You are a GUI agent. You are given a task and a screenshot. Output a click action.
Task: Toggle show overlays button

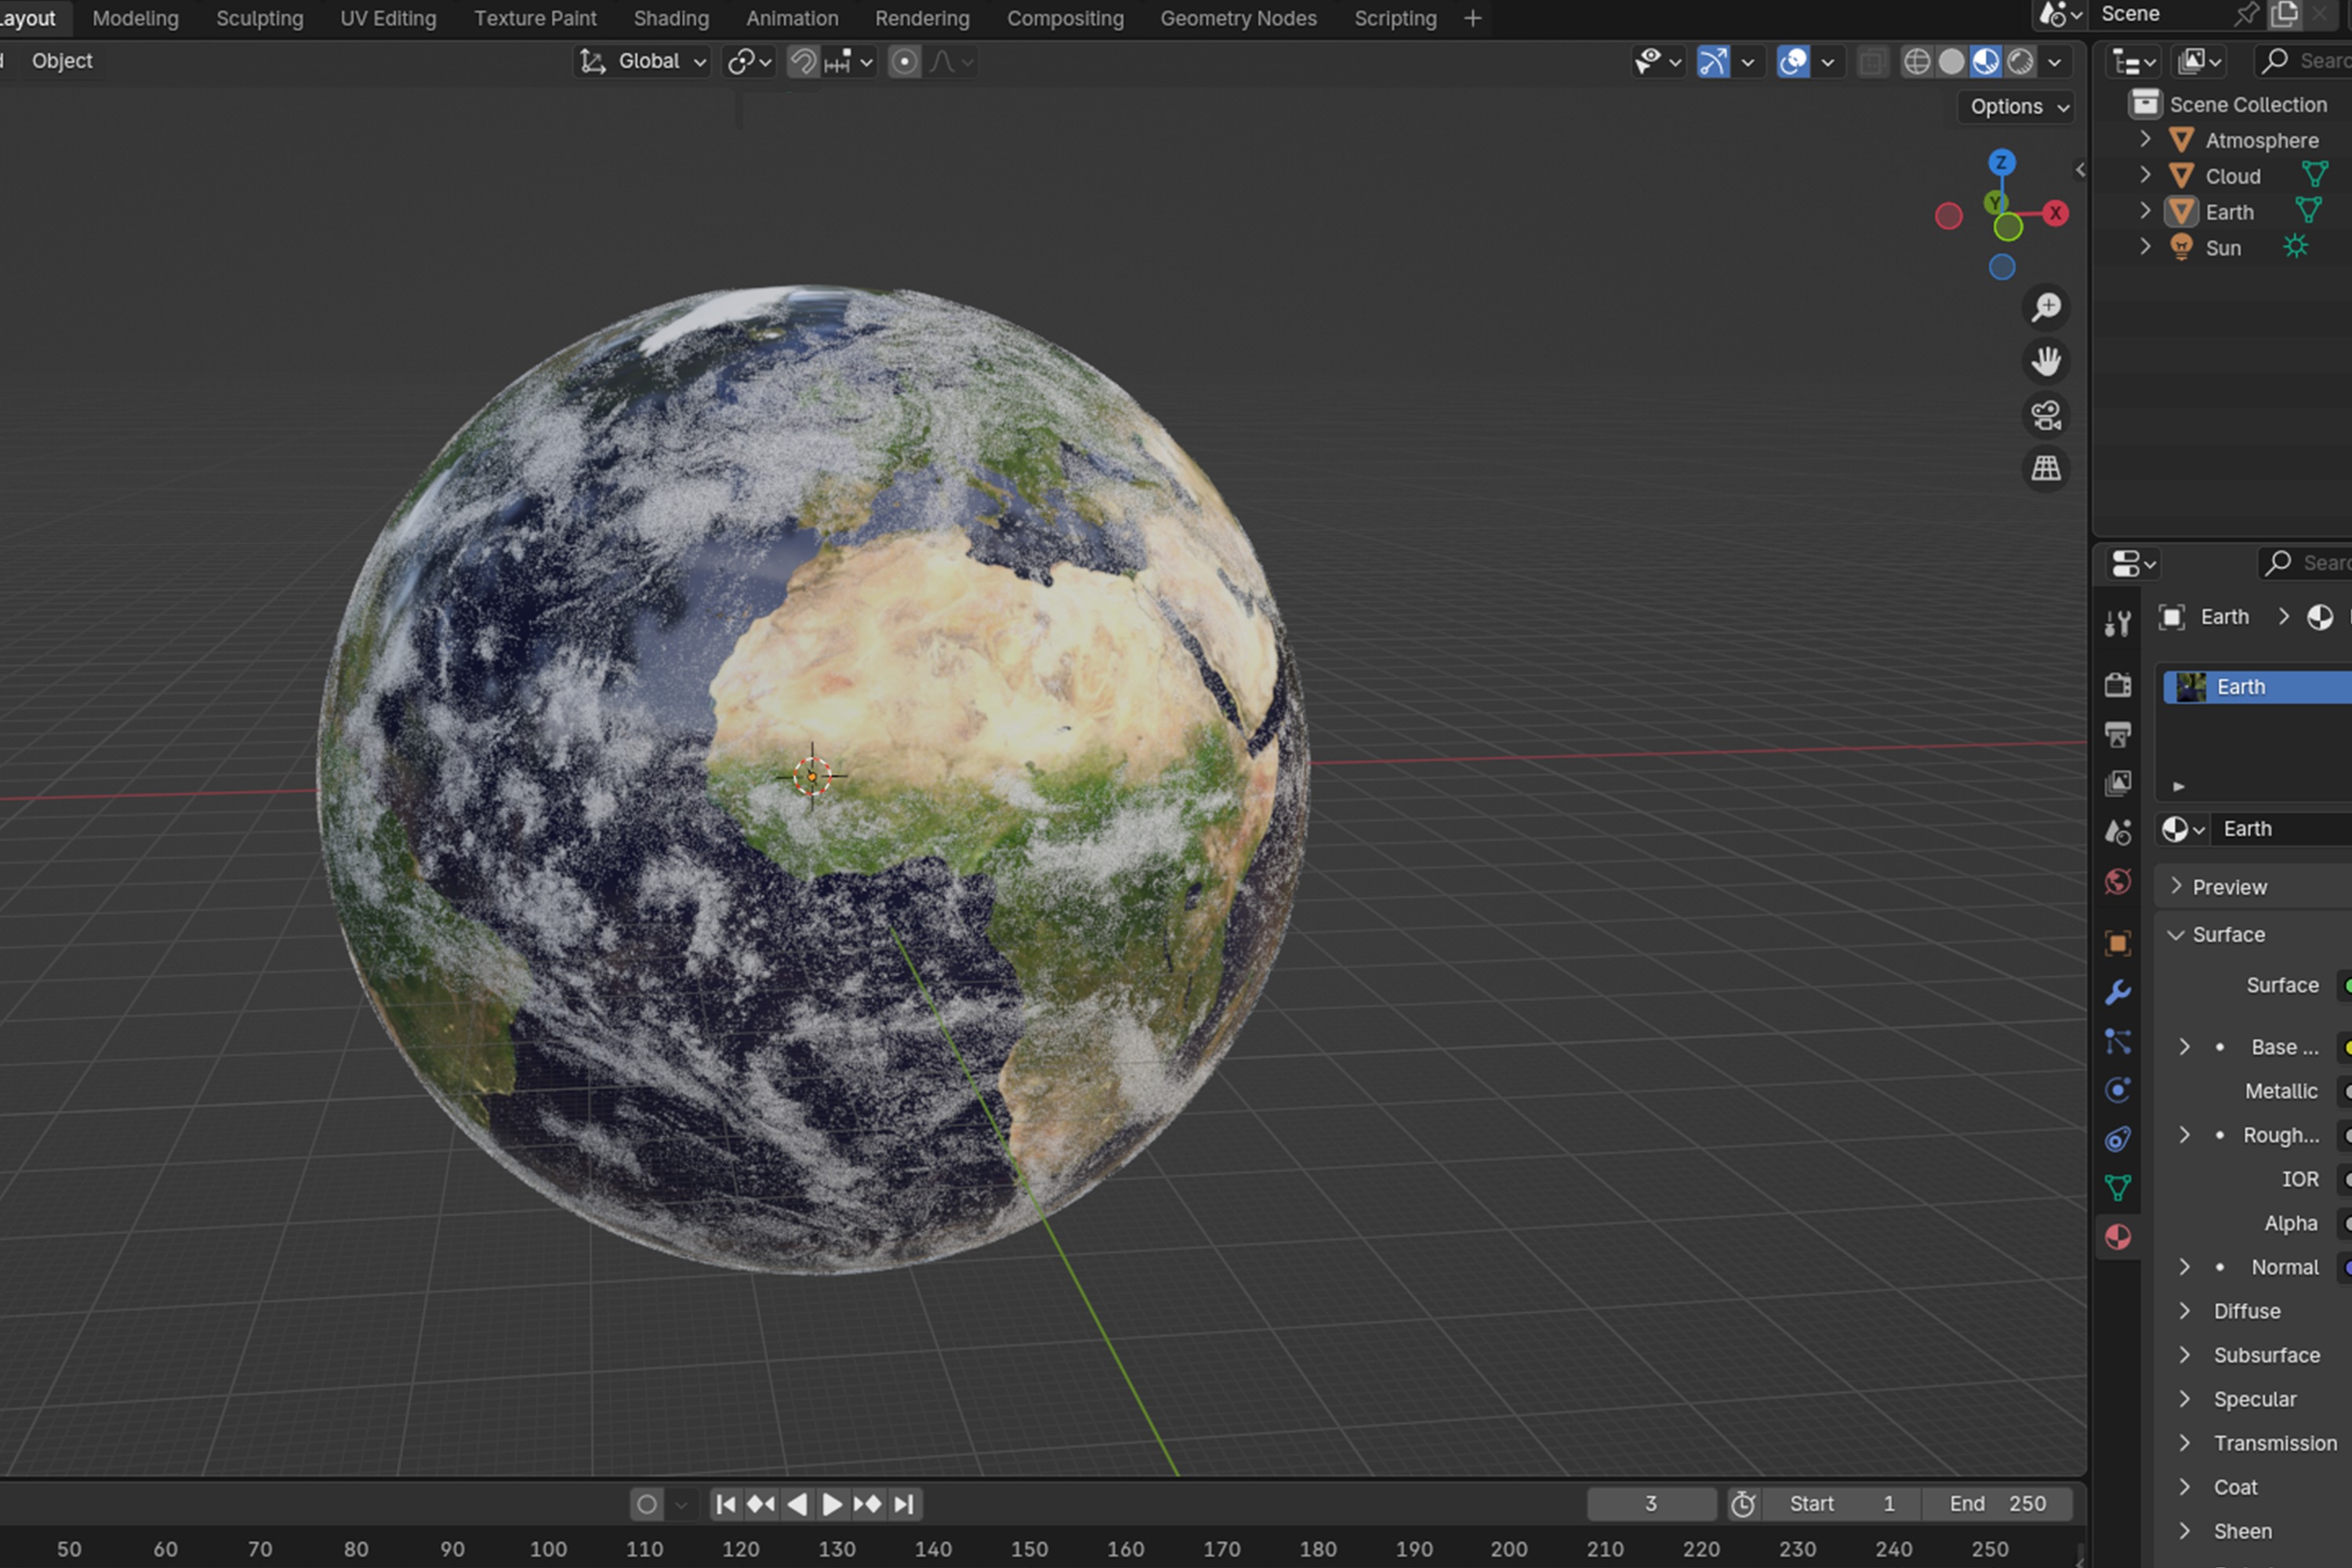click(1792, 62)
